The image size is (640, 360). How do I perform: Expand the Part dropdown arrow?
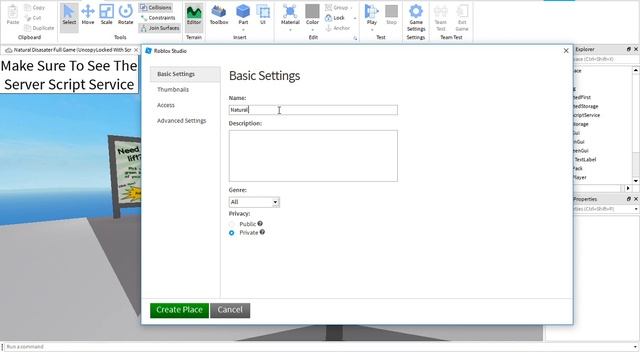coord(243,30)
